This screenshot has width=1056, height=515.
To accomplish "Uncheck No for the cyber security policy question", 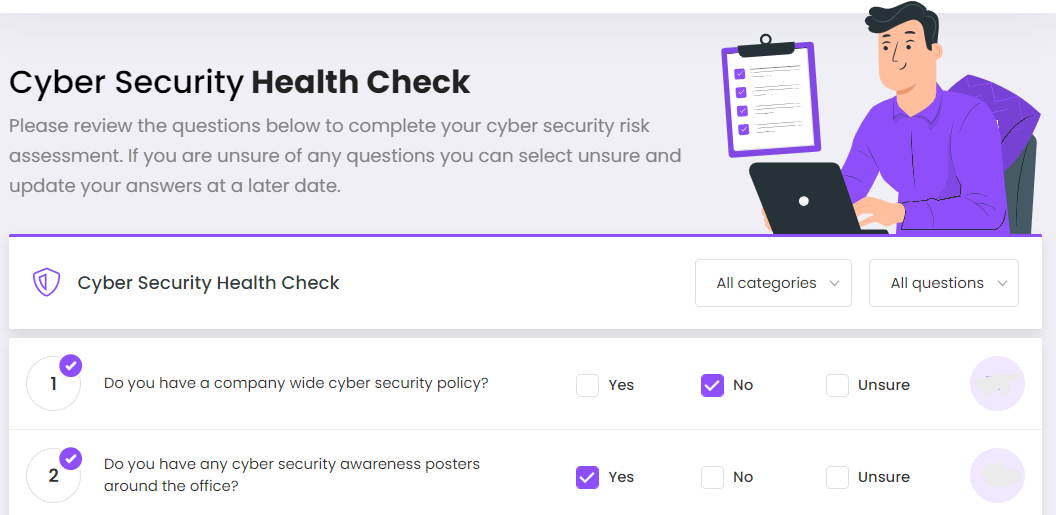I will [x=712, y=385].
